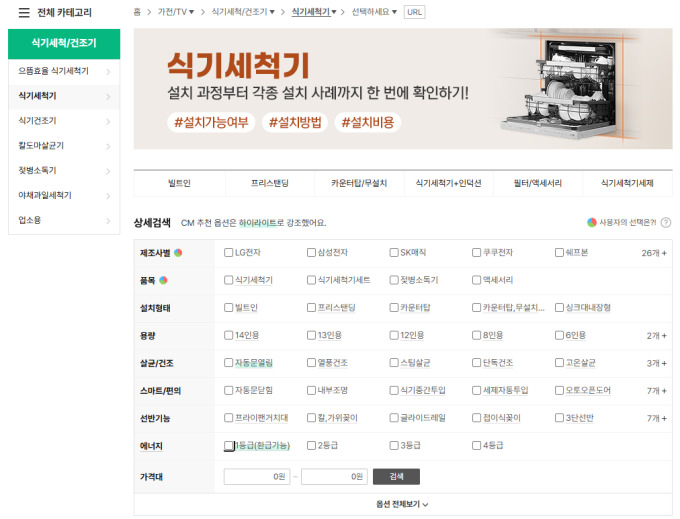This screenshot has width=680, height=519.
Task: Click the colored pie icon beside 제조사별
Action: pos(178,252)
